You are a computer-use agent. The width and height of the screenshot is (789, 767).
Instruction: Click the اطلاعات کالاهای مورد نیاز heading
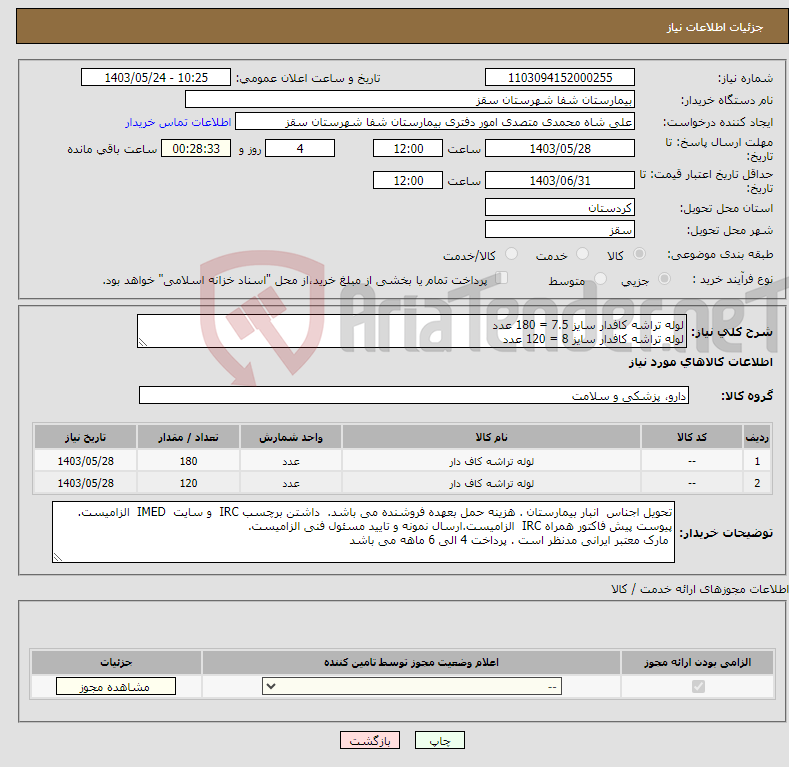(700, 362)
